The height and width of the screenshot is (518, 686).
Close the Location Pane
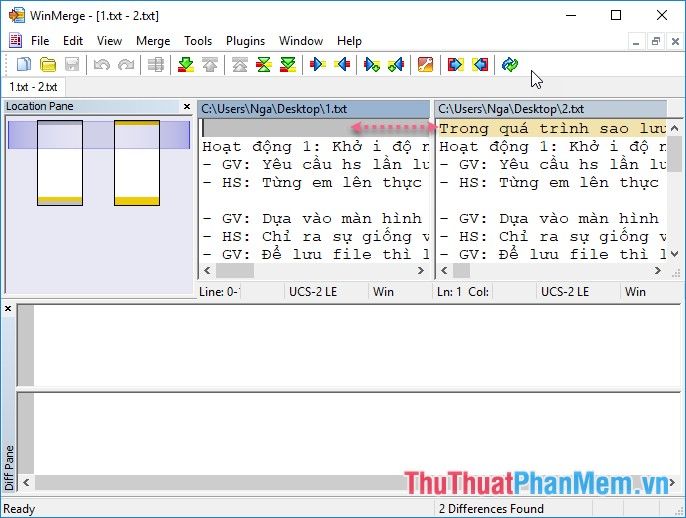pos(187,106)
